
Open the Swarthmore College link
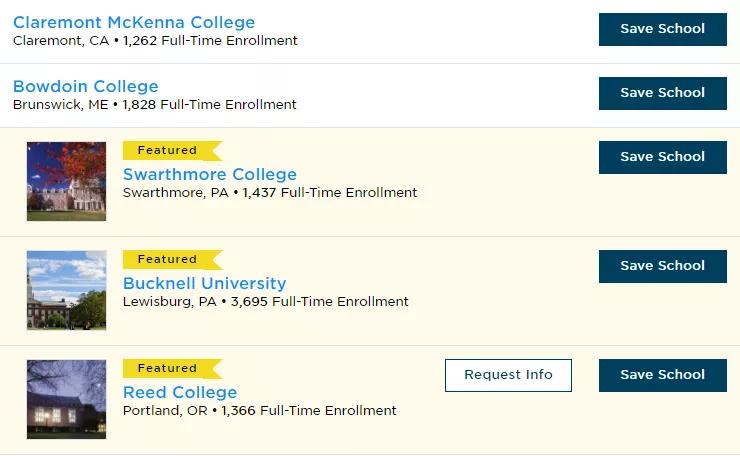(210, 174)
